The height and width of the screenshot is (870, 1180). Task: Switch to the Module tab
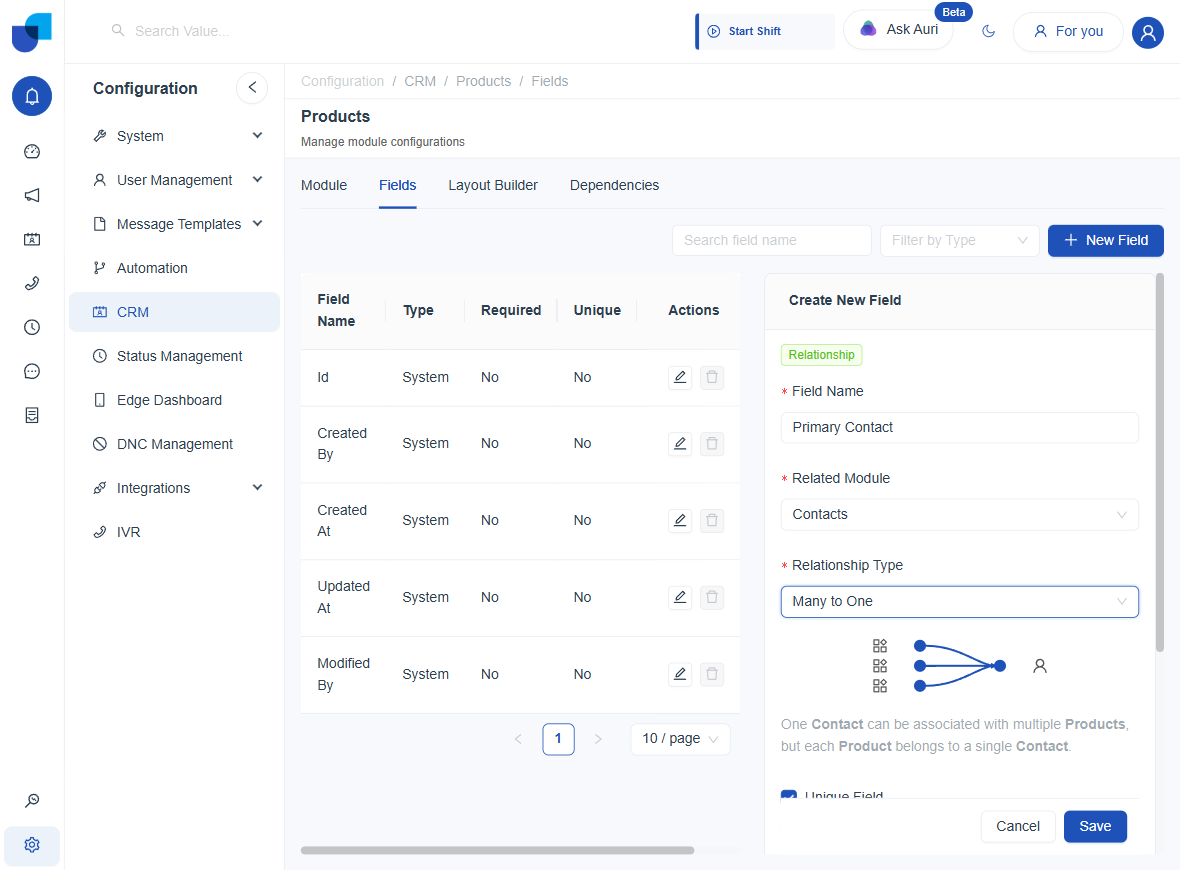pos(324,185)
